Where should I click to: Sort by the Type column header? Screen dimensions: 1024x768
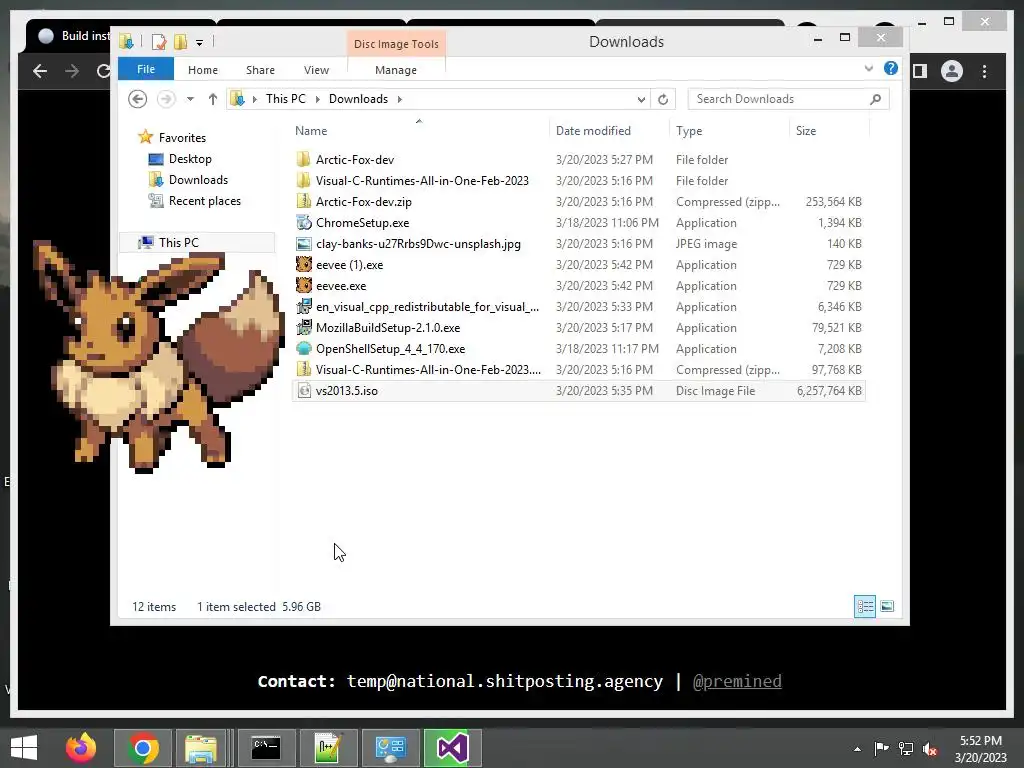(689, 131)
